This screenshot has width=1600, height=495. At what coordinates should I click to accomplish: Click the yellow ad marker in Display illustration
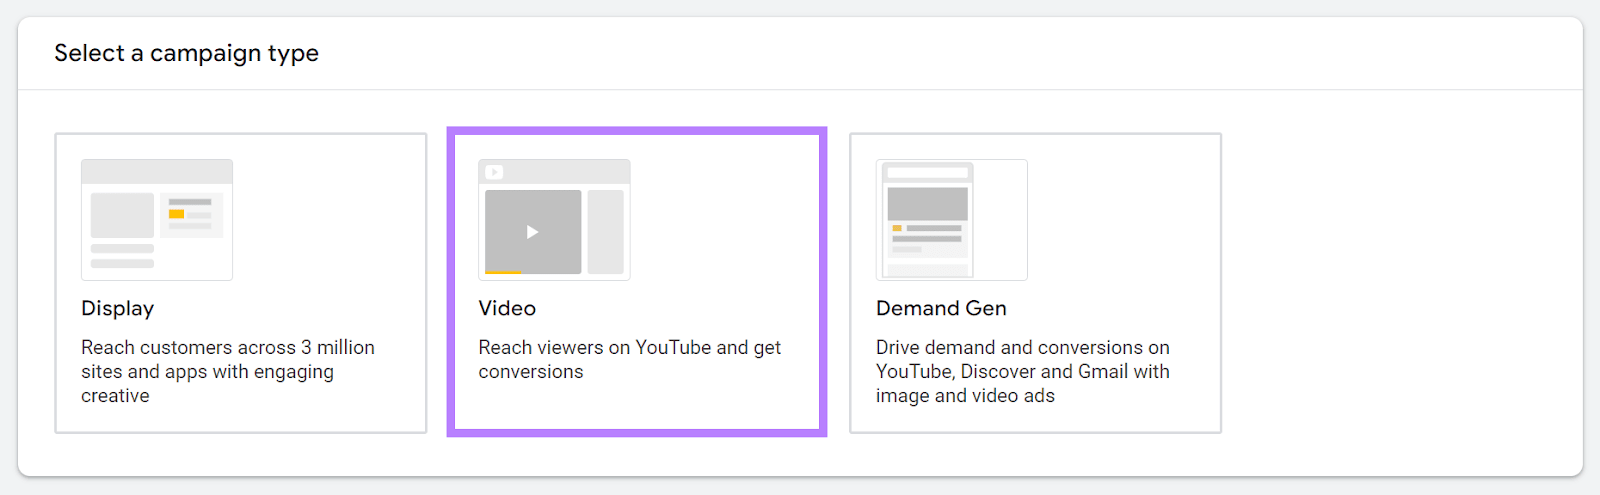click(x=176, y=214)
